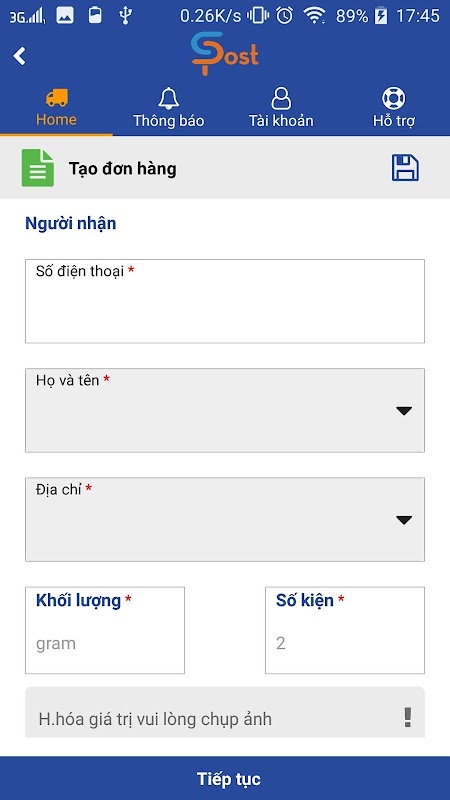
Task: Focus the Số điện thoại input field
Action: [225, 301]
